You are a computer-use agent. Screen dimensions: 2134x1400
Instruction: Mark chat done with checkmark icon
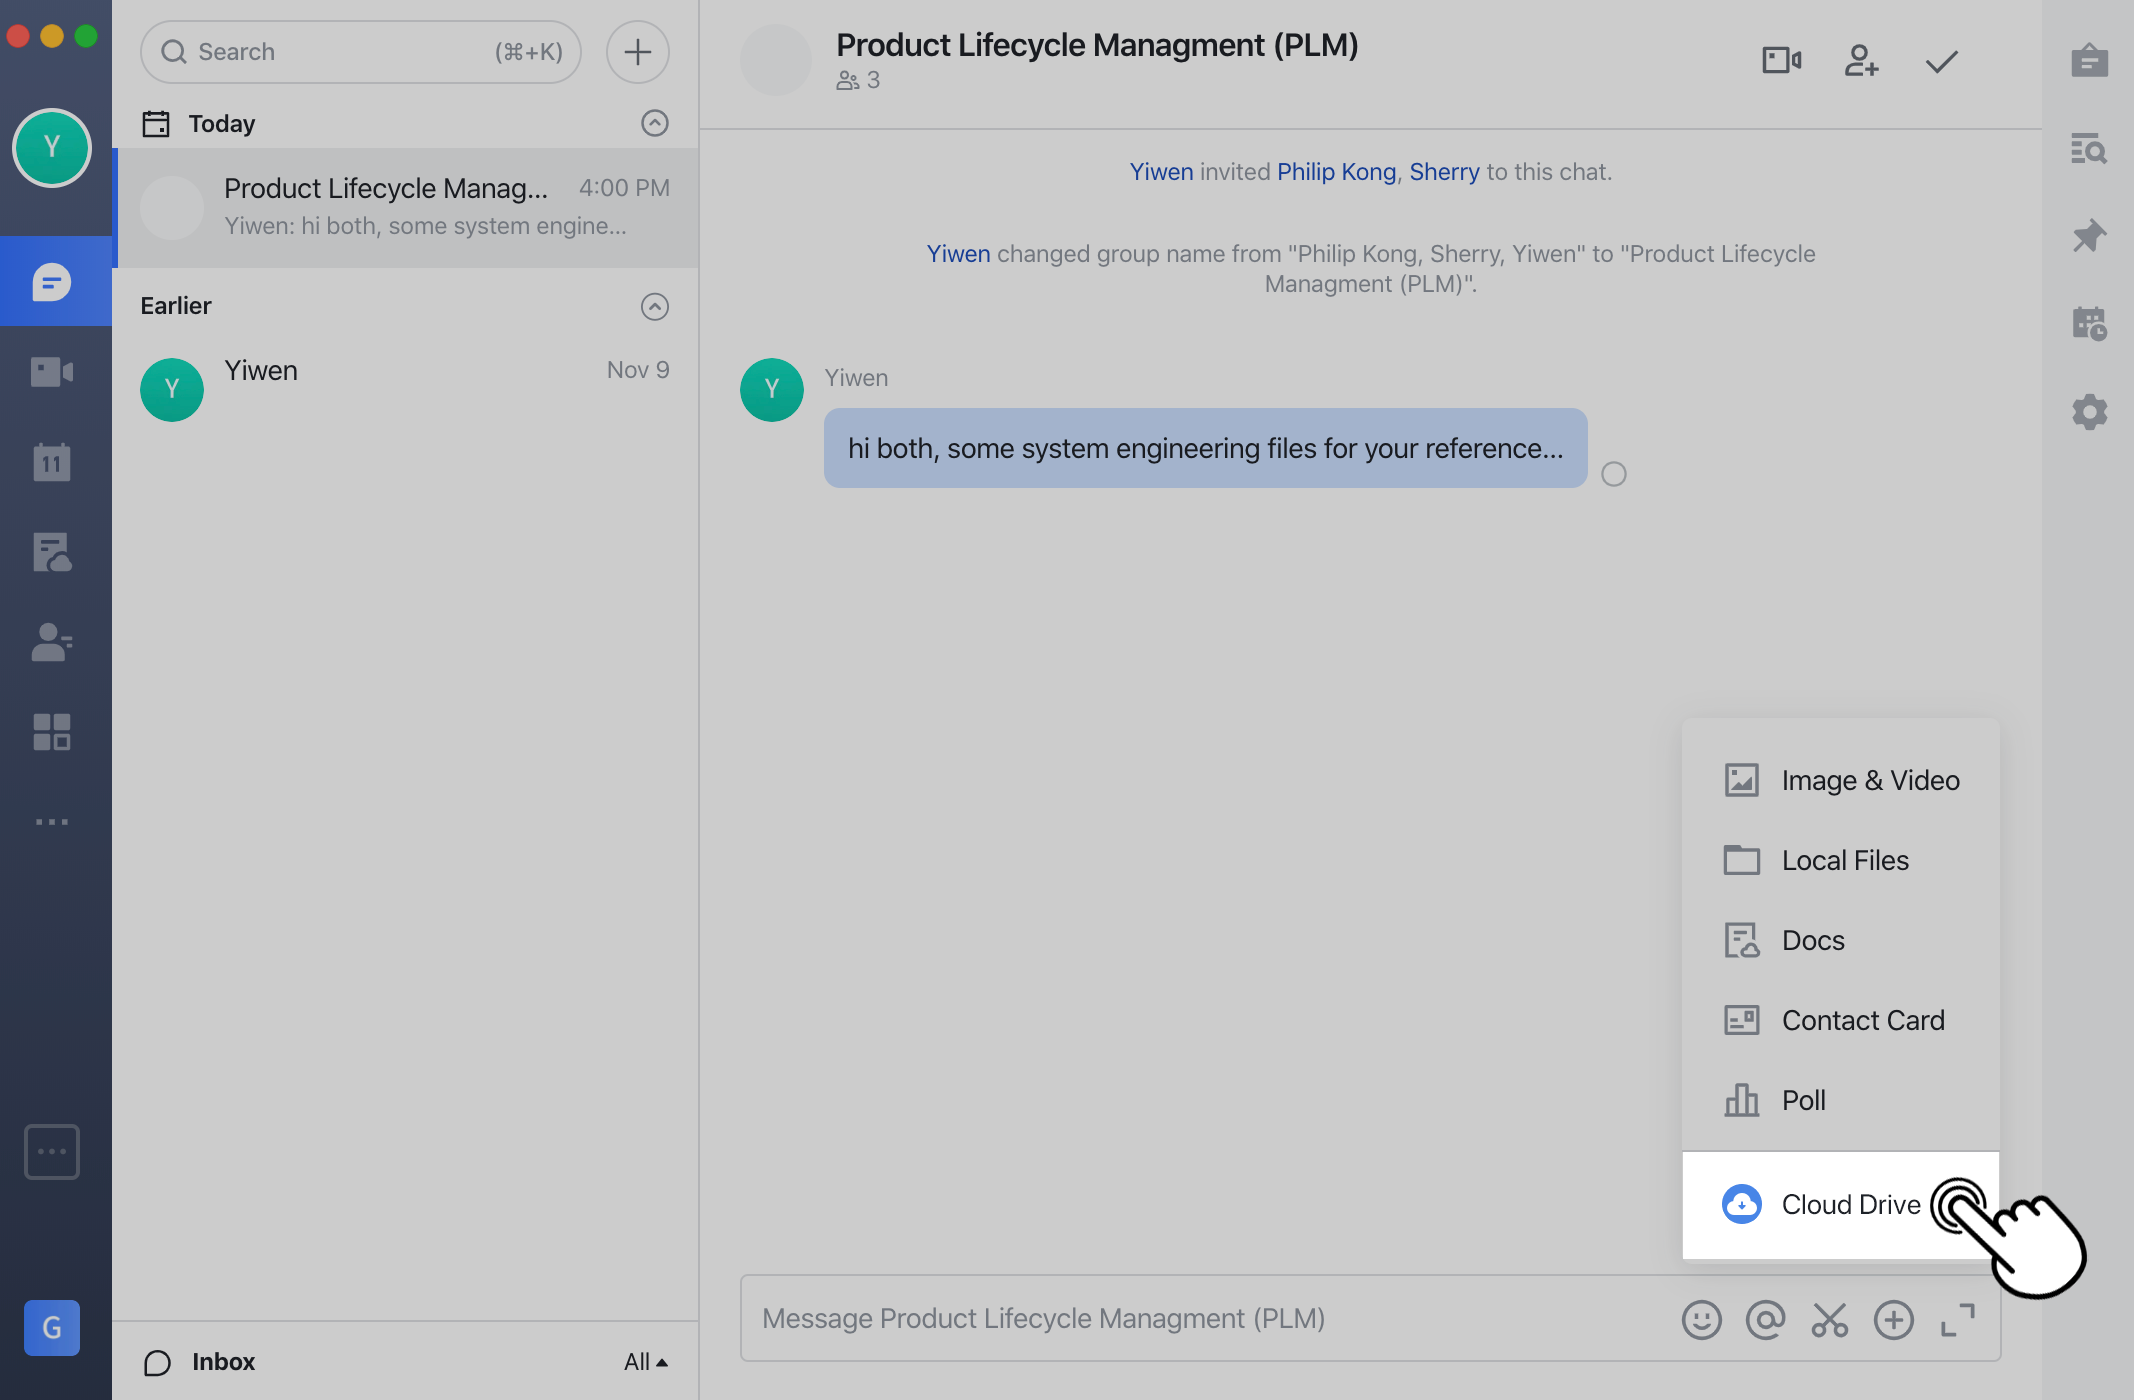1941,61
